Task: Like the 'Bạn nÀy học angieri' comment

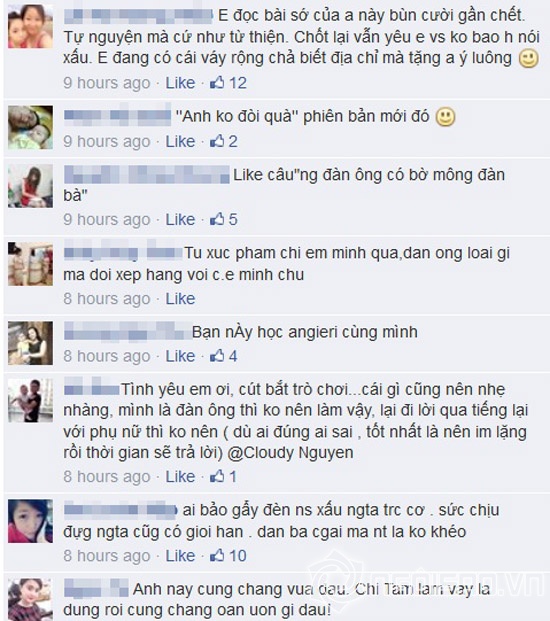Action: point(180,356)
